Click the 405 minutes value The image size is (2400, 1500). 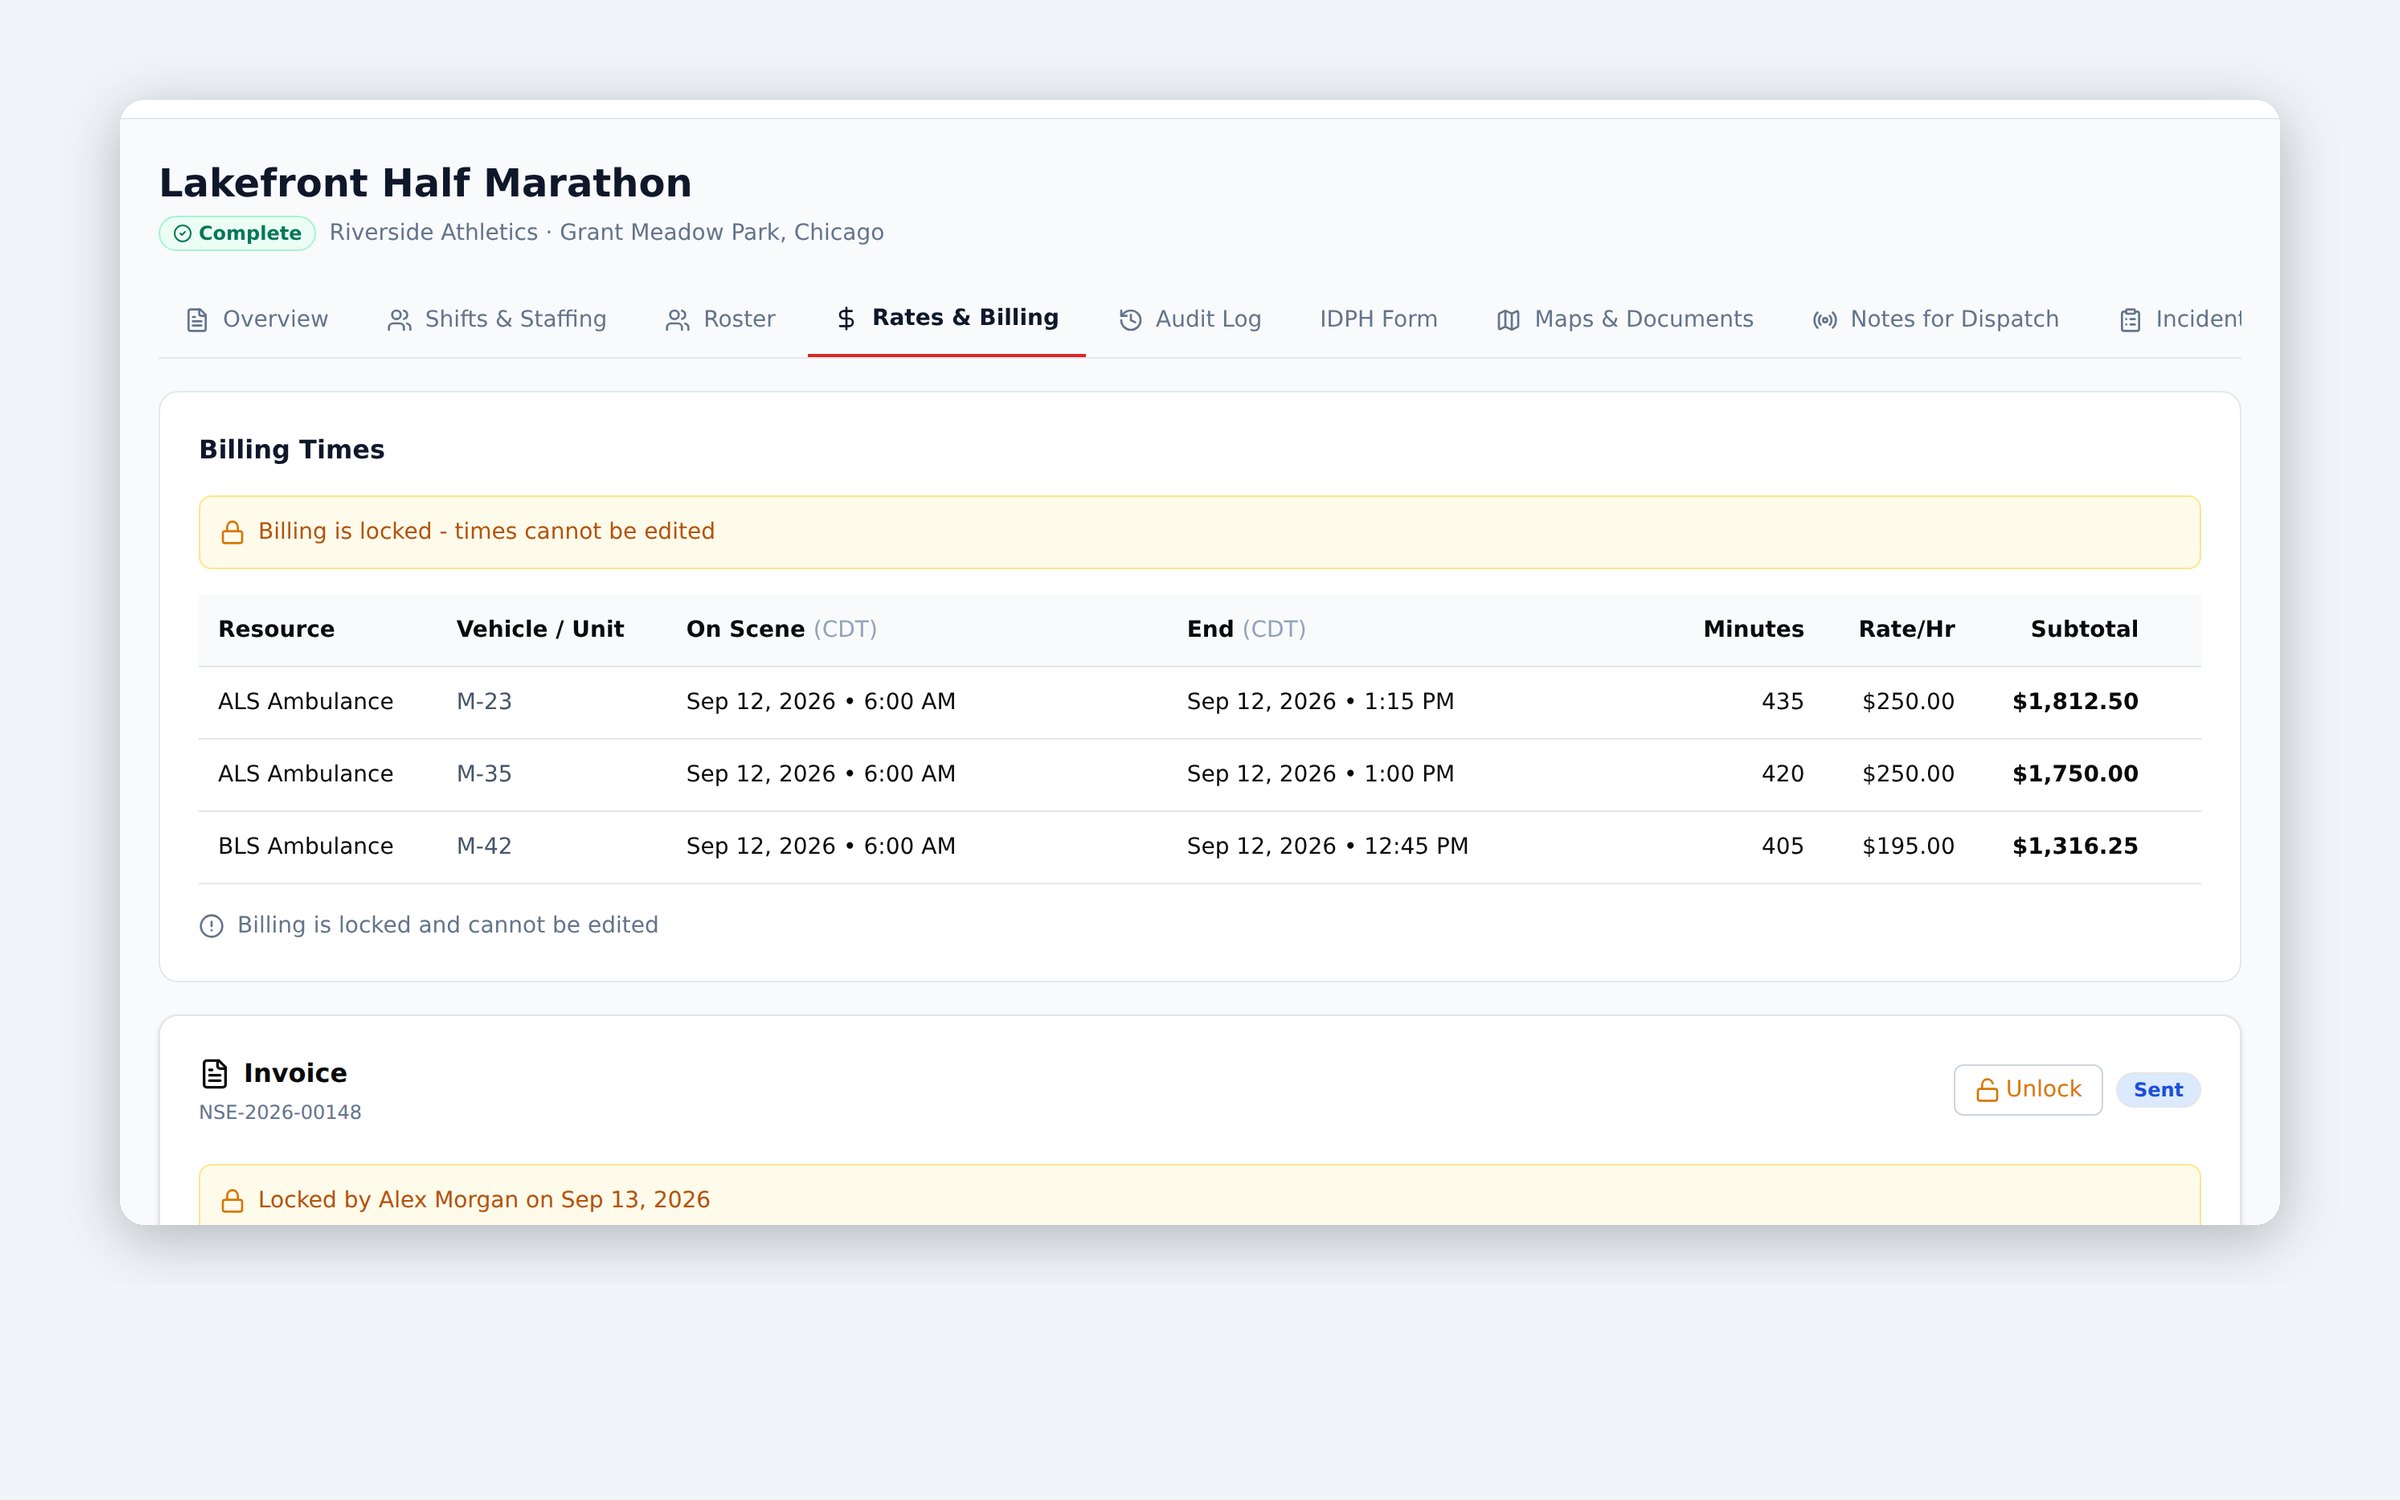tap(1782, 846)
